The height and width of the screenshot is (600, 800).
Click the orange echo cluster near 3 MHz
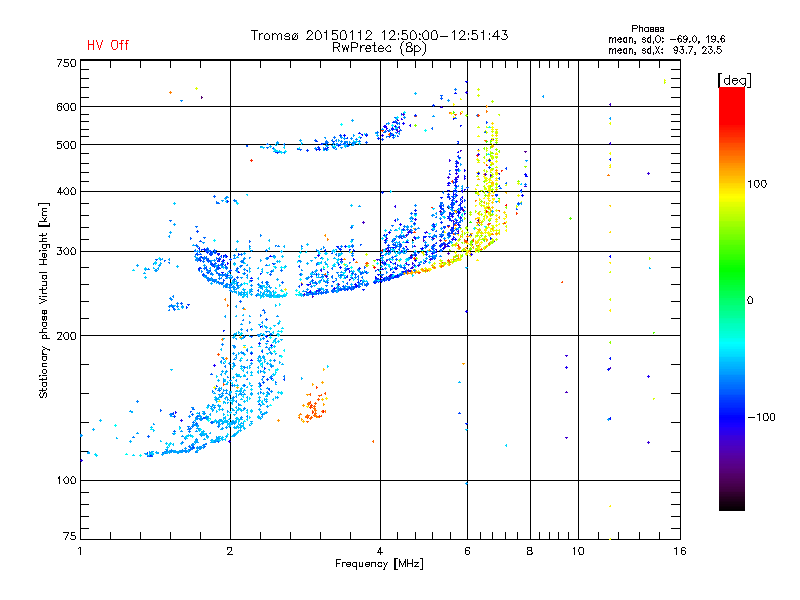pyautogui.click(x=313, y=403)
